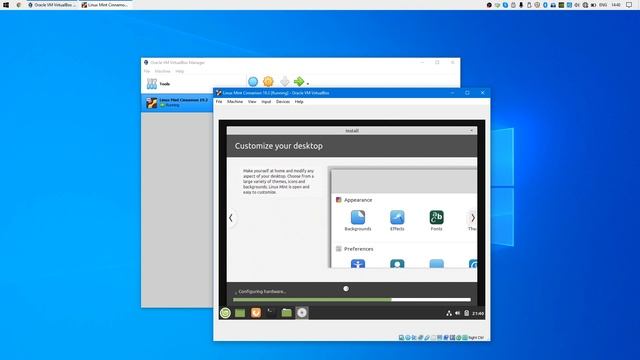Open the Windows Start button
This screenshot has width=640, height=360.
(x=6, y=5)
